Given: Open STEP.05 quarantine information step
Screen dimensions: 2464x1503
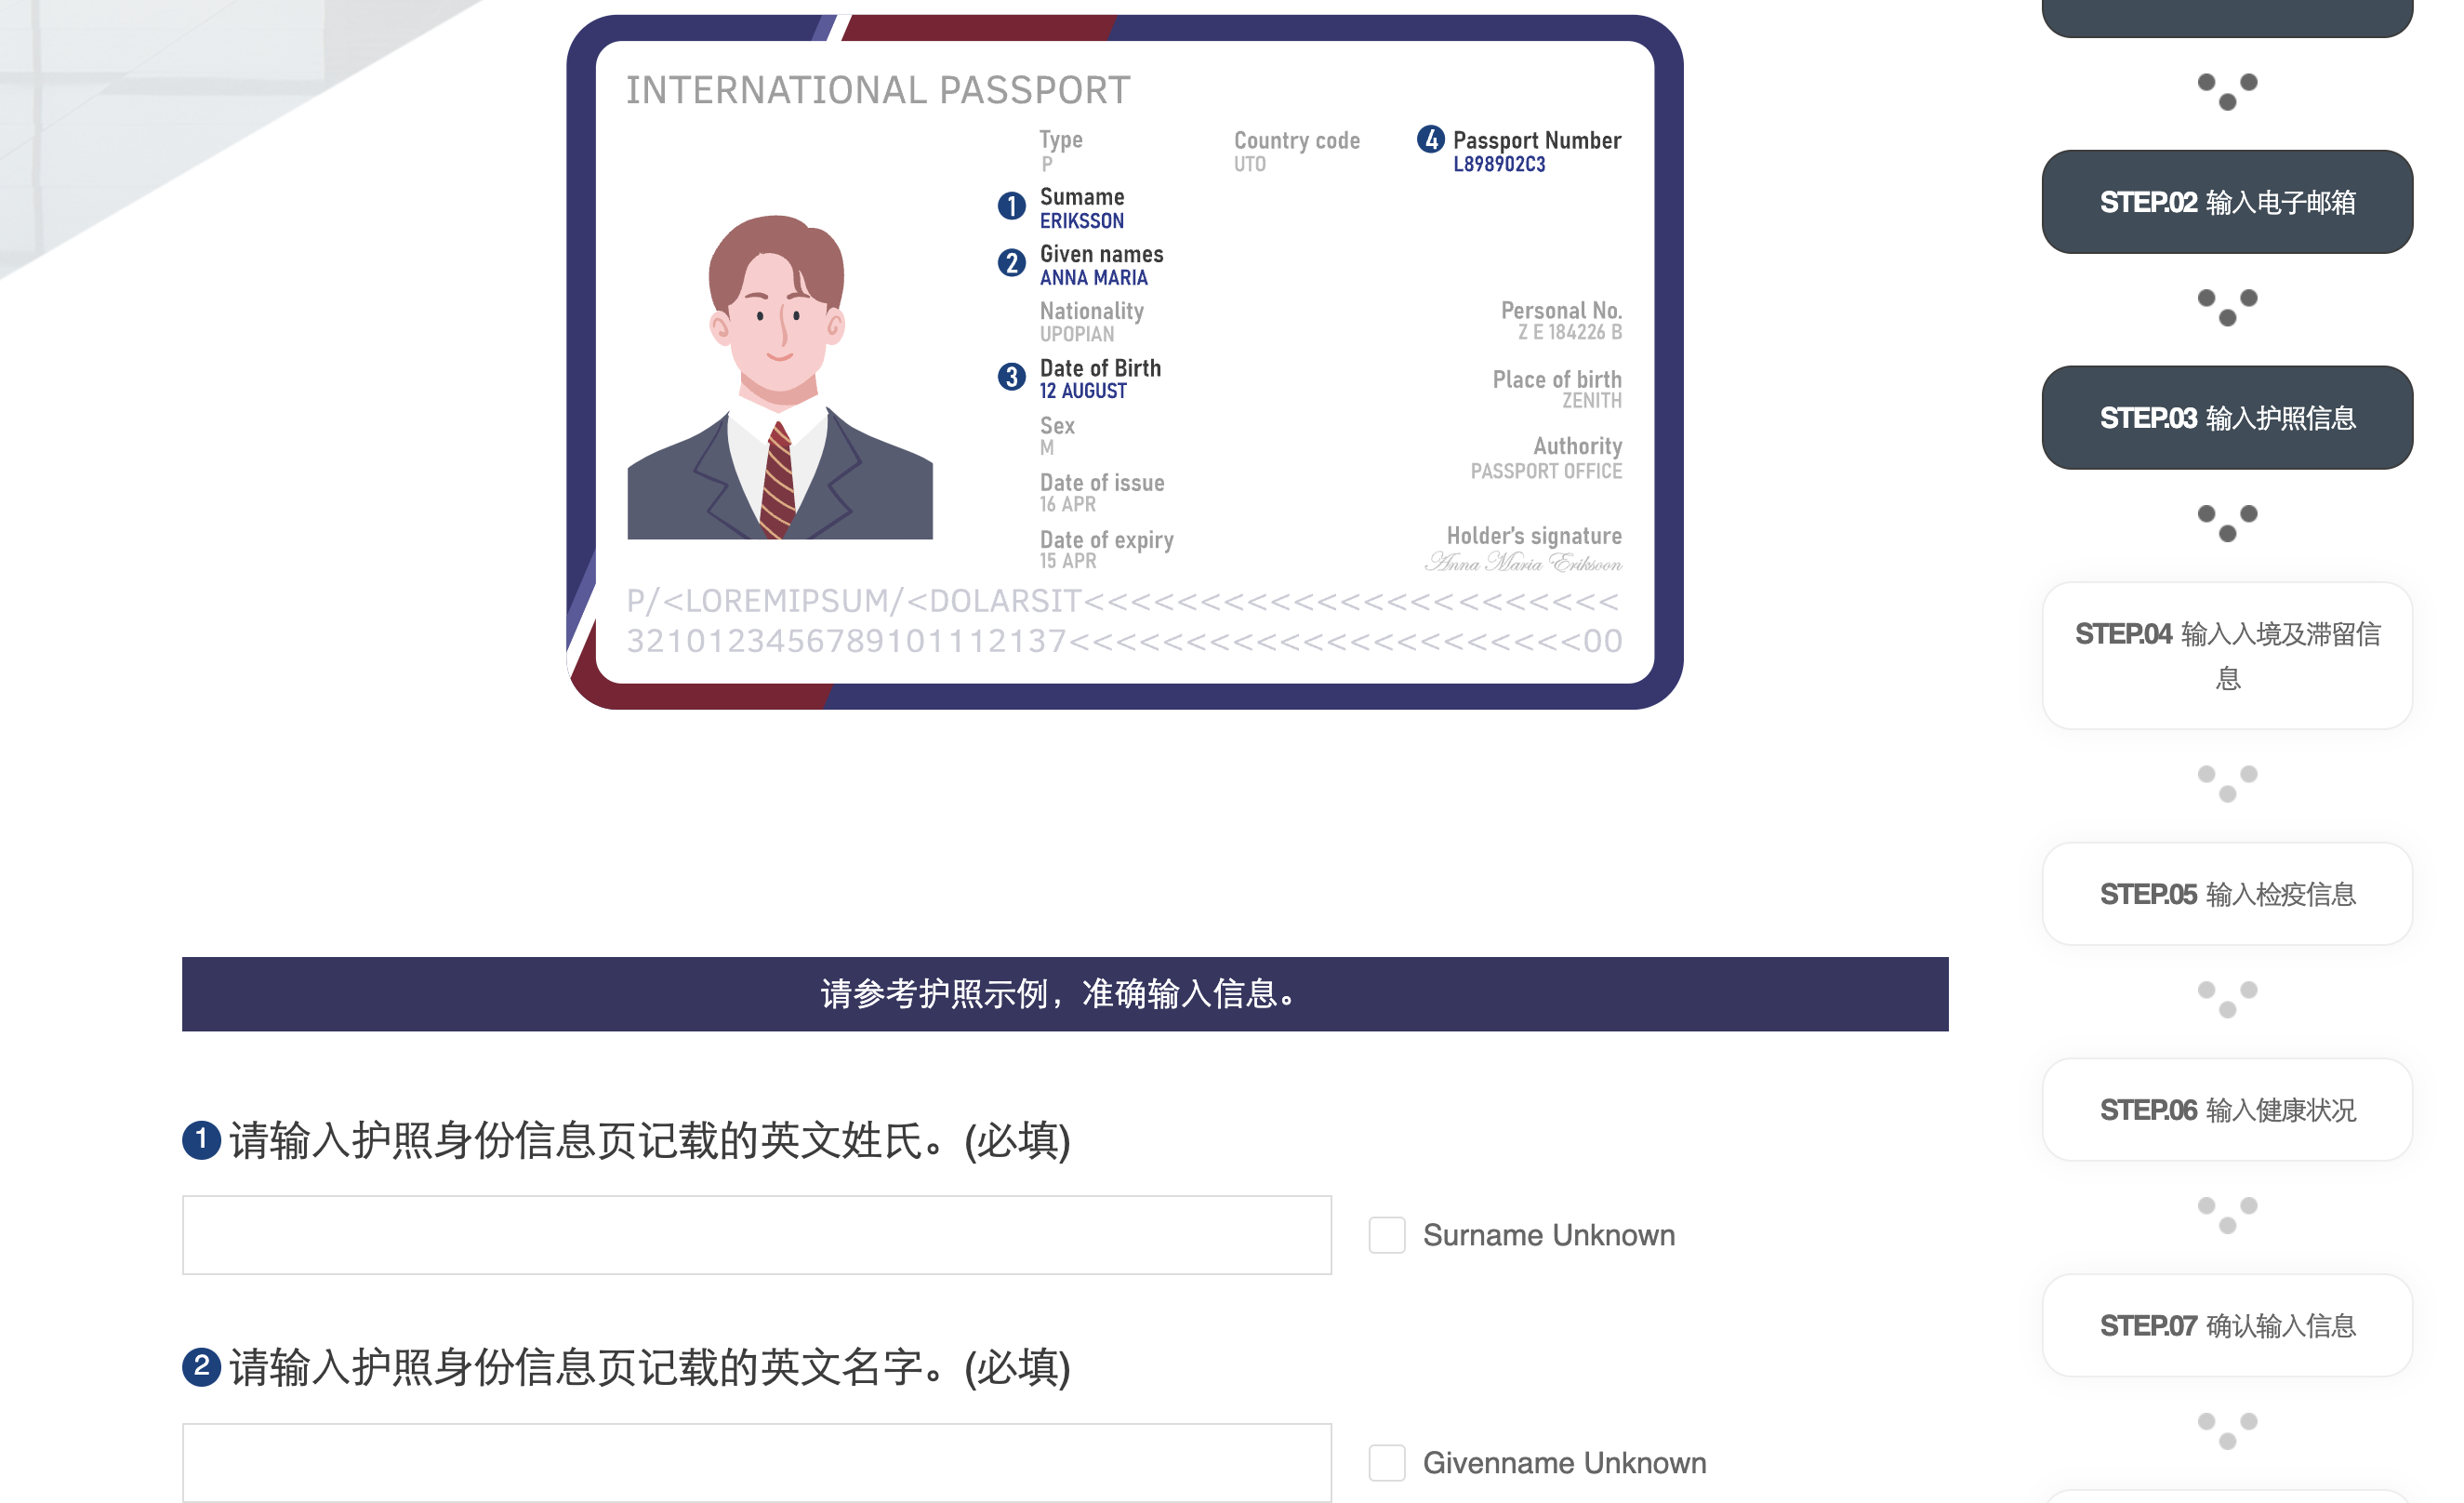Looking at the screenshot, I should 2226,894.
